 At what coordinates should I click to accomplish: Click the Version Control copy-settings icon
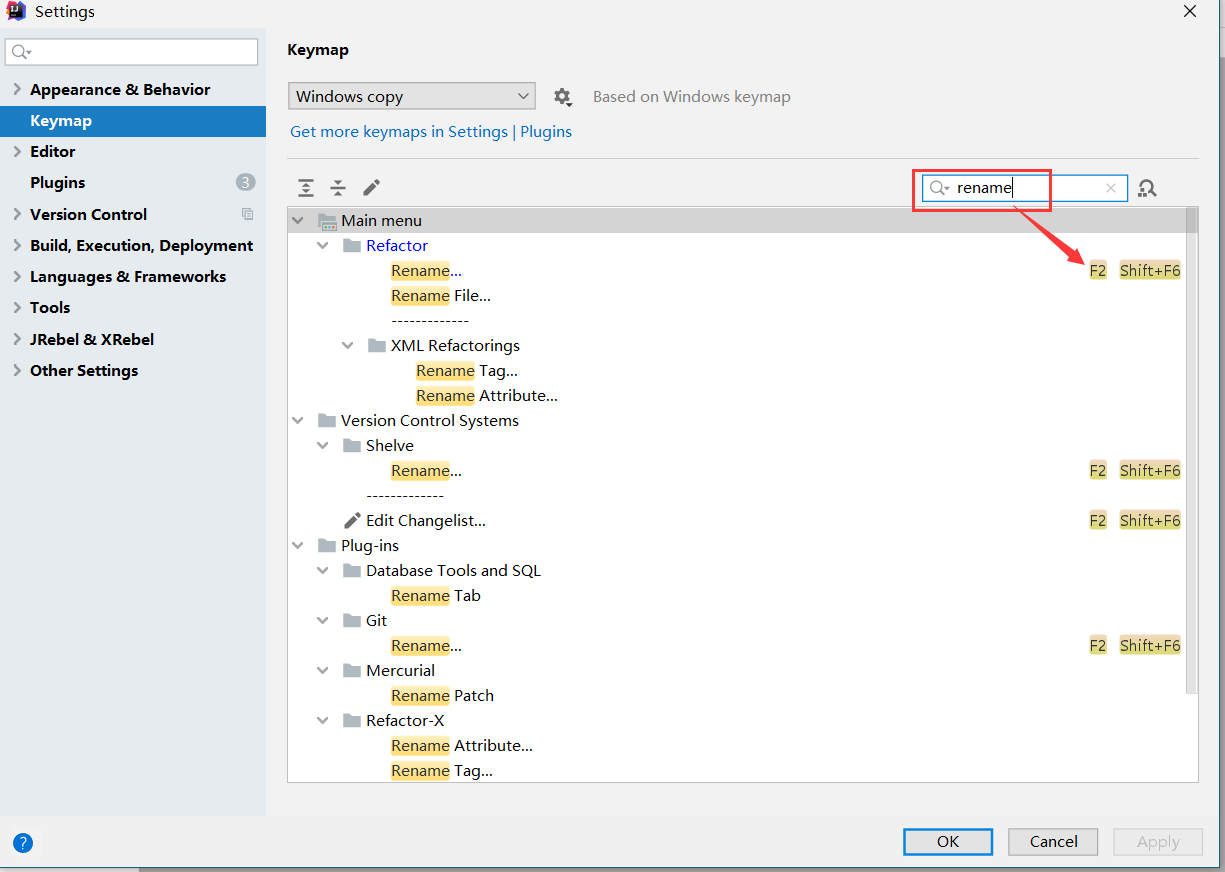tap(247, 214)
